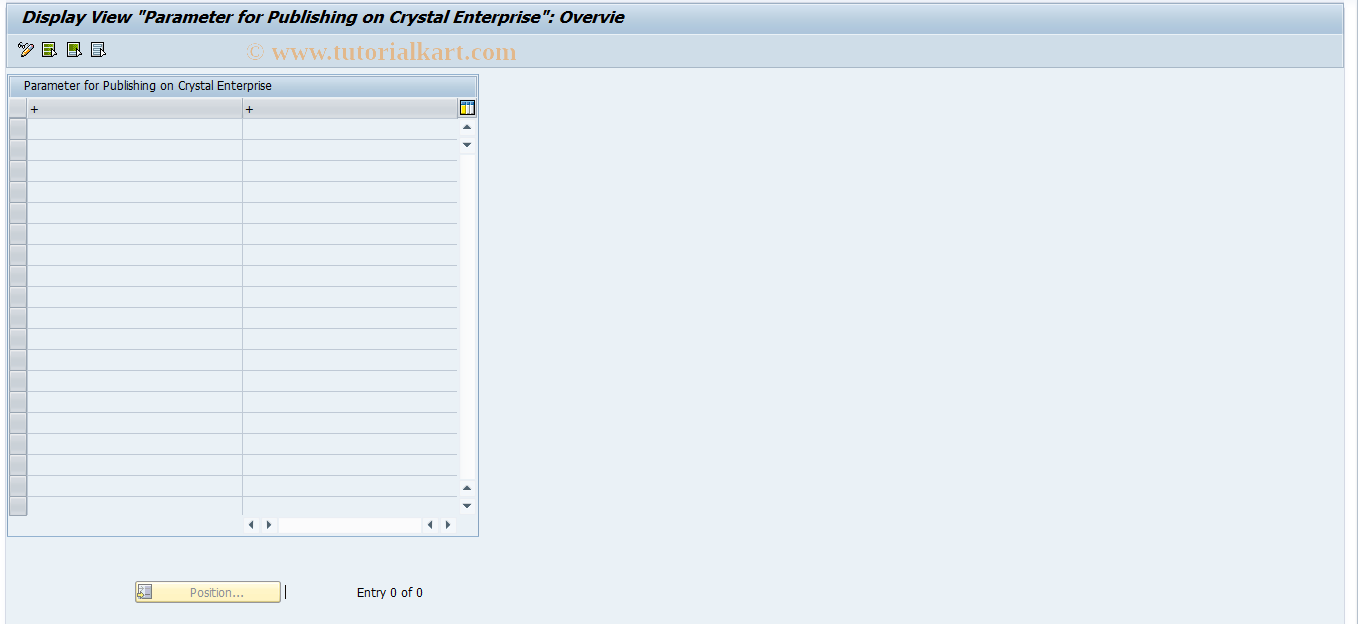Click the bottommost down arrow of the vertical scrollbar
Image resolution: width=1358 pixels, height=624 pixels.
click(x=467, y=506)
